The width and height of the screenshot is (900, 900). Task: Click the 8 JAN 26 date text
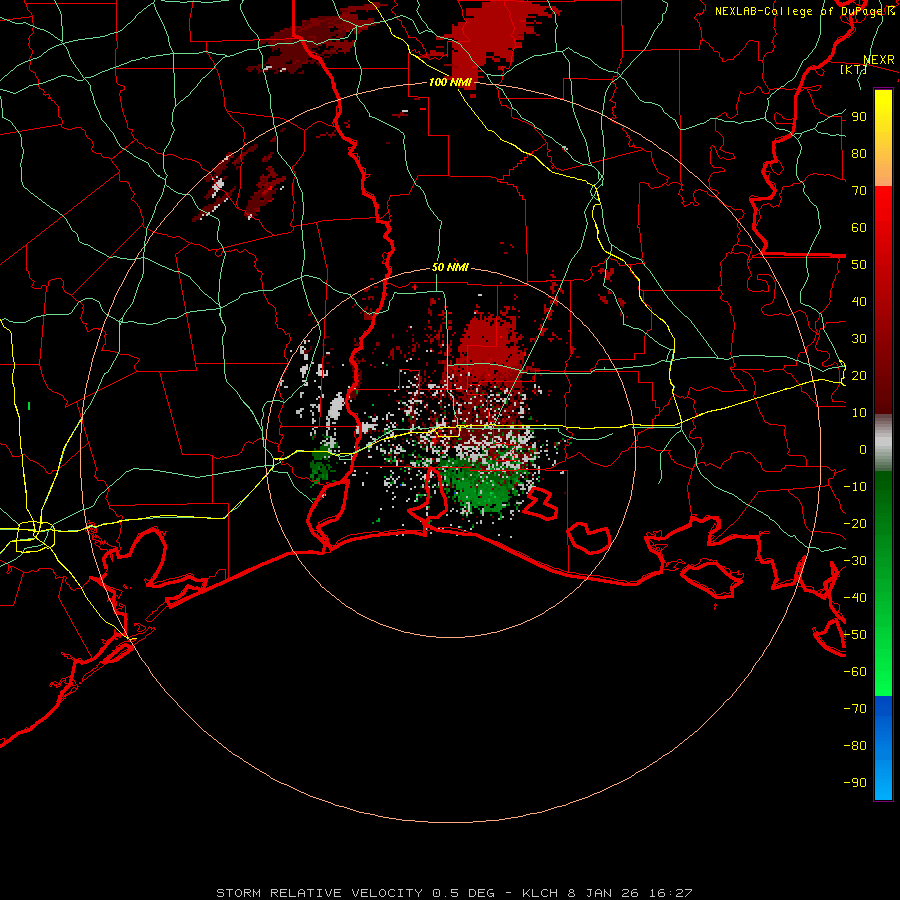[603, 893]
